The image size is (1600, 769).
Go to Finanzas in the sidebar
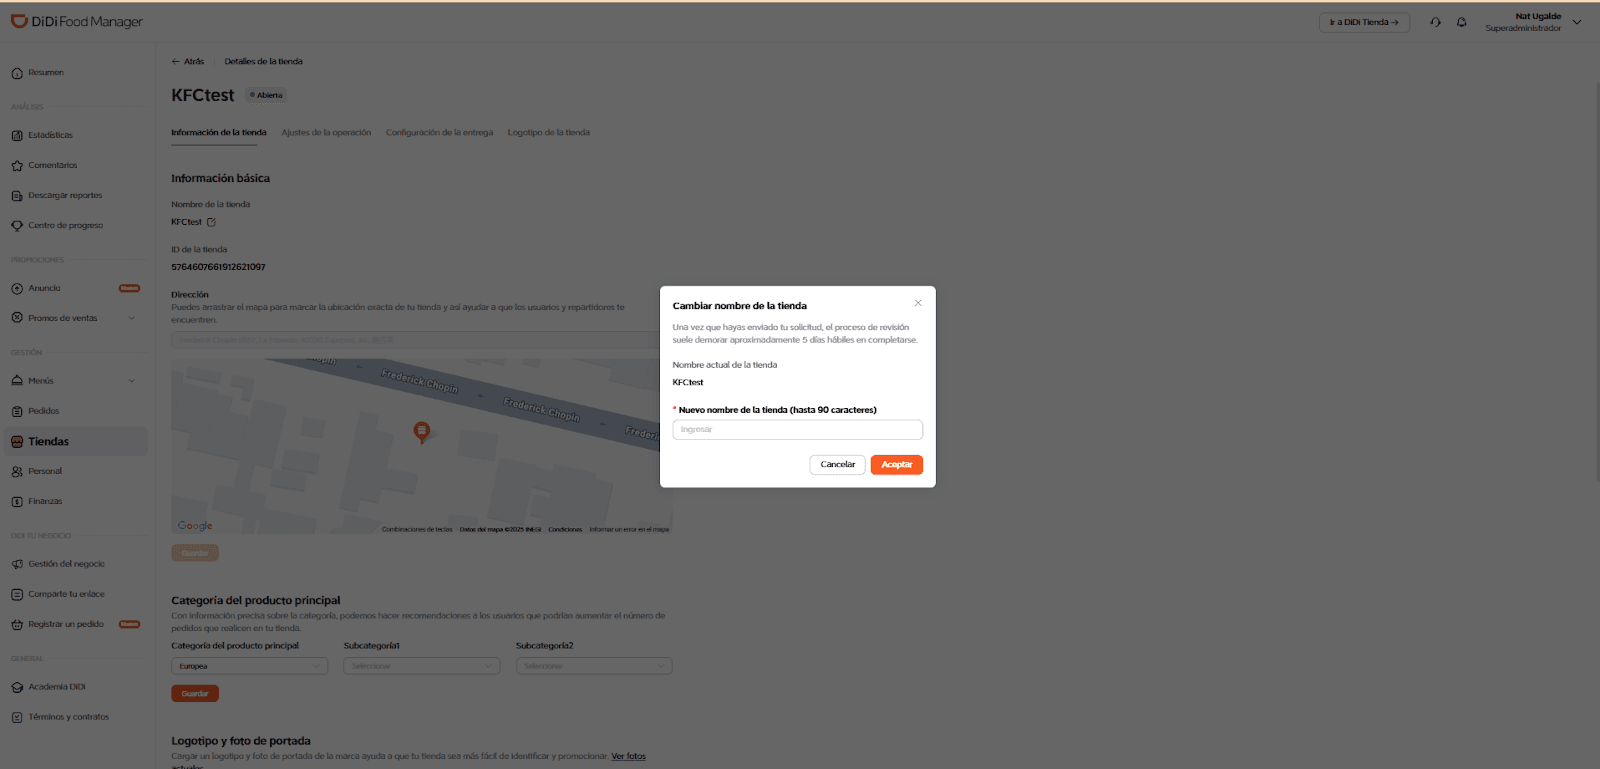(45, 501)
